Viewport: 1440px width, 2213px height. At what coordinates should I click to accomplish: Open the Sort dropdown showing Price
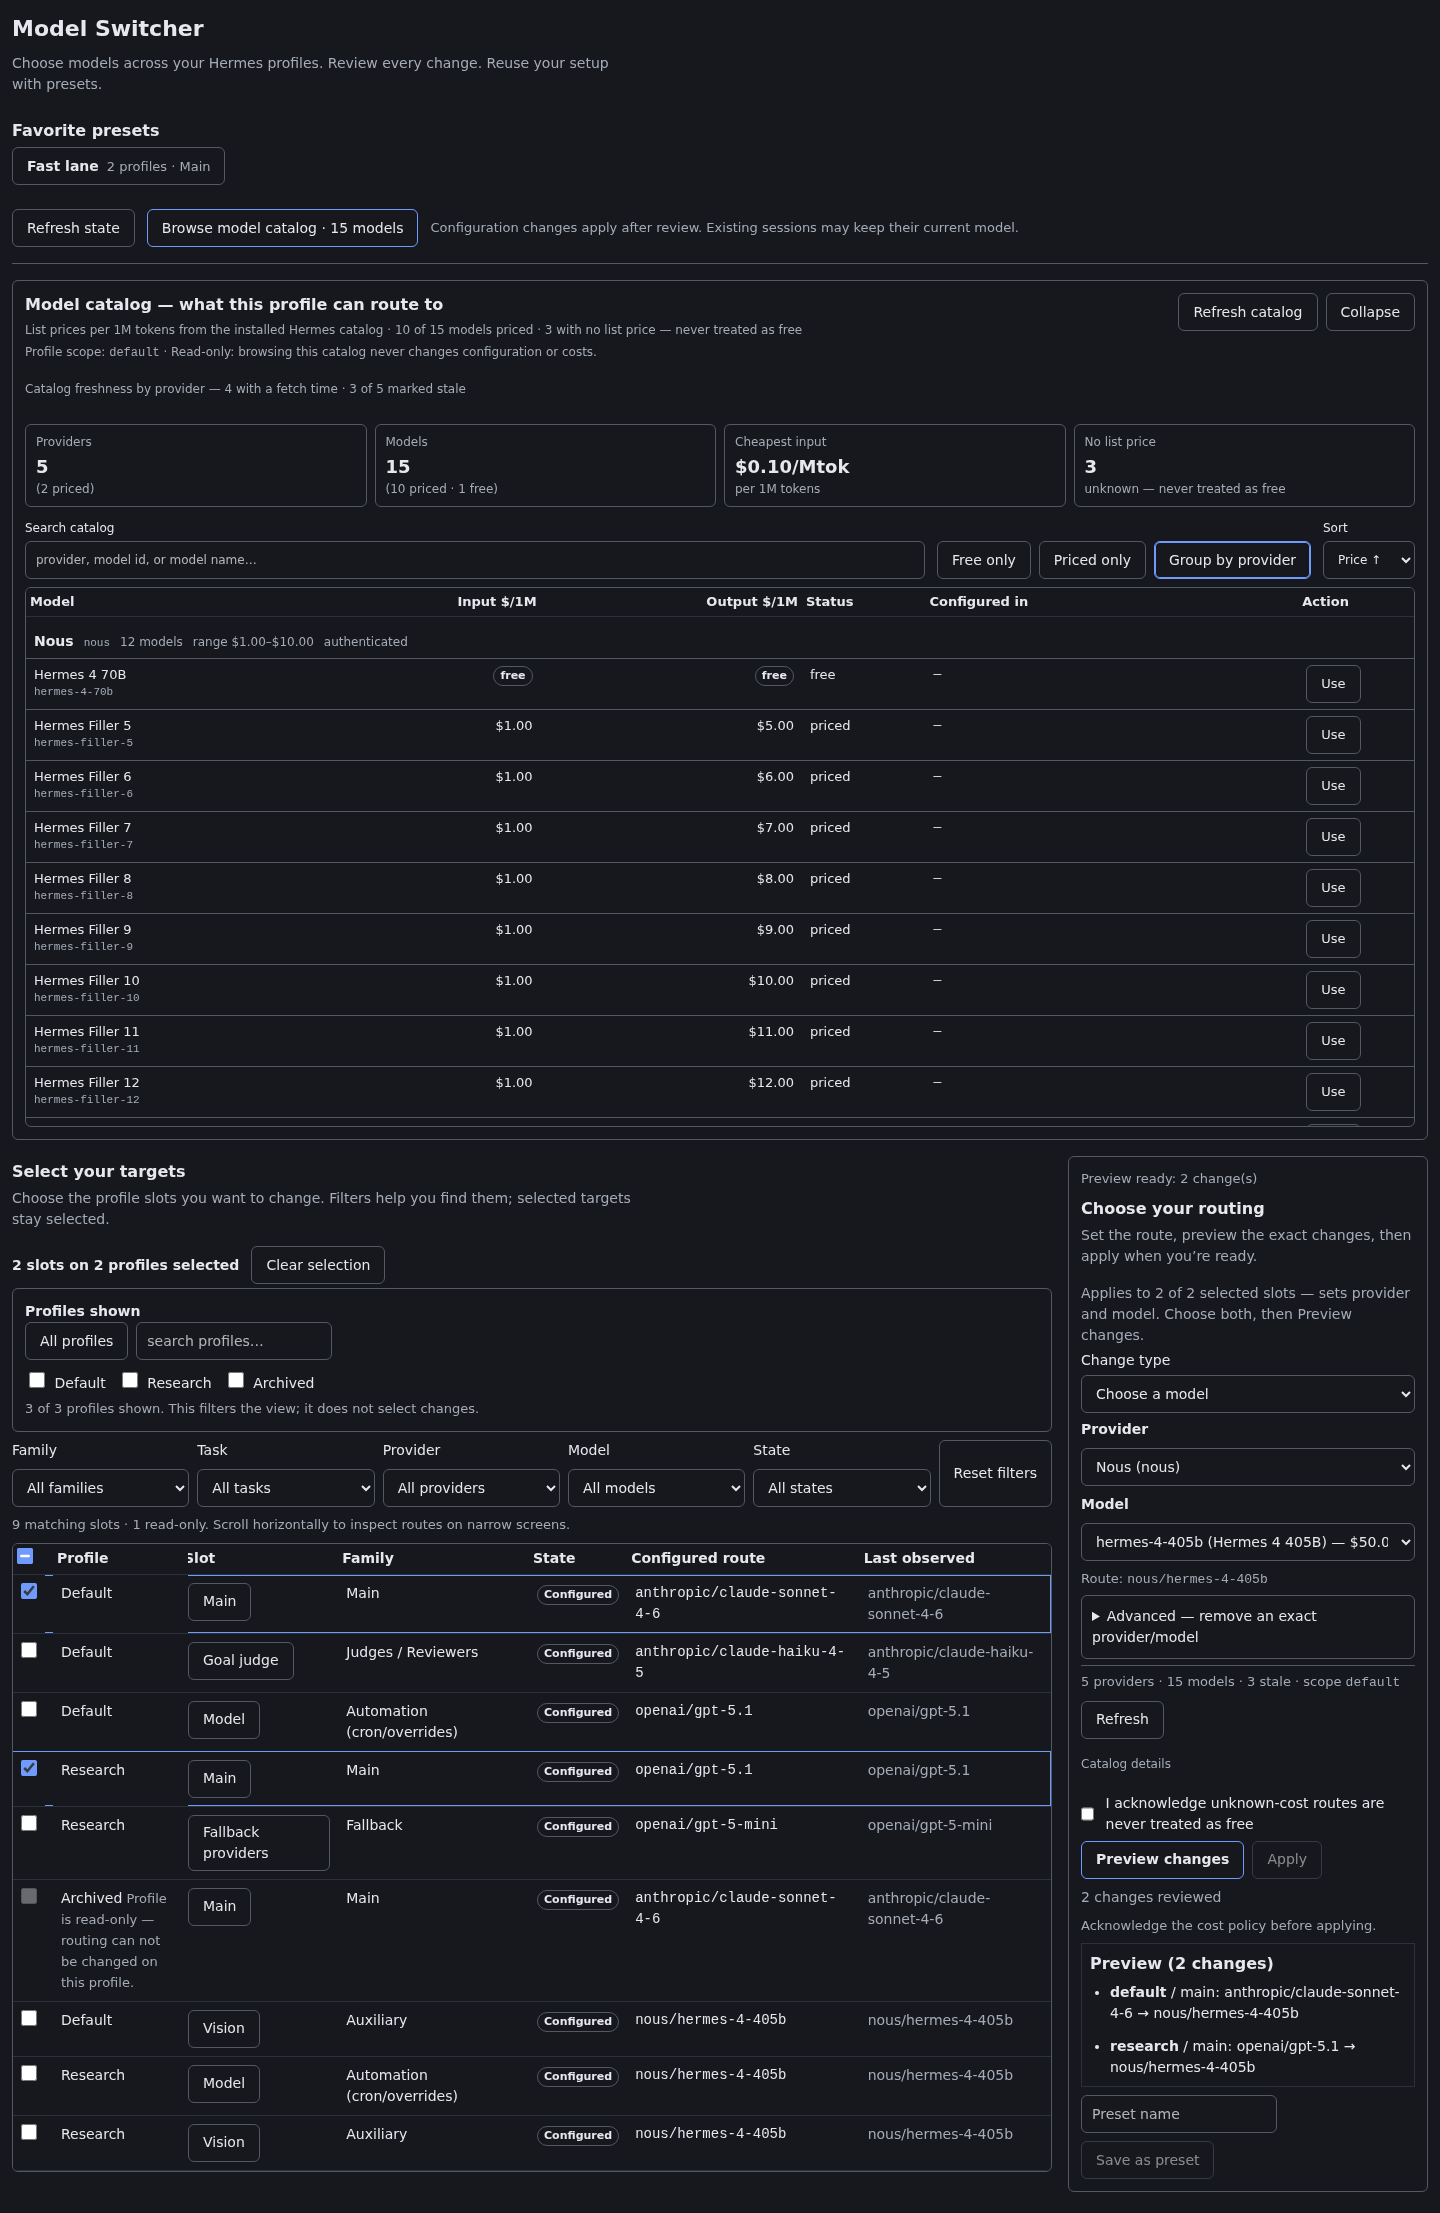click(x=1369, y=560)
